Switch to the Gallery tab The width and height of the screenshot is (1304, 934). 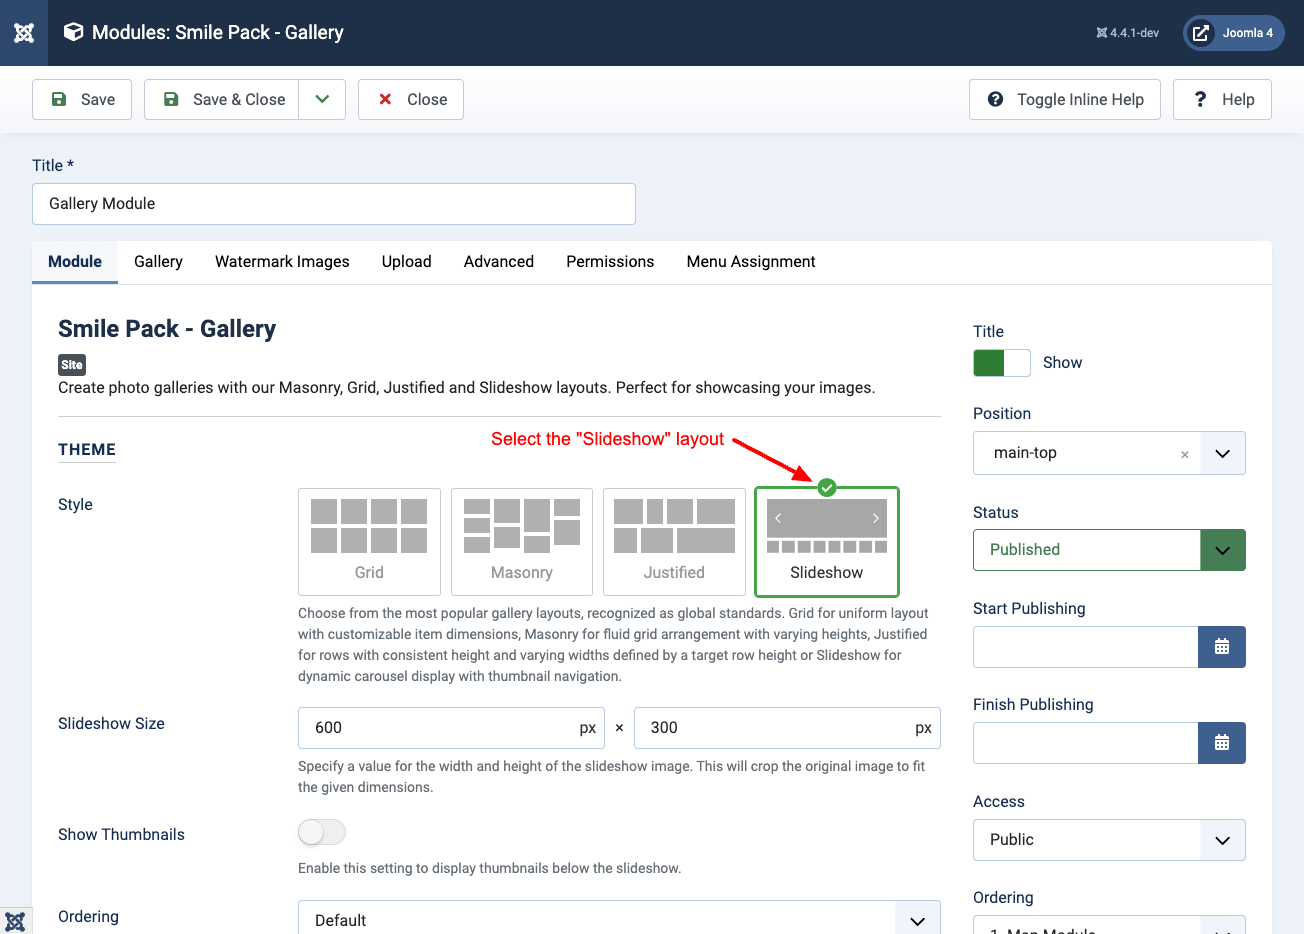tap(158, 262)
